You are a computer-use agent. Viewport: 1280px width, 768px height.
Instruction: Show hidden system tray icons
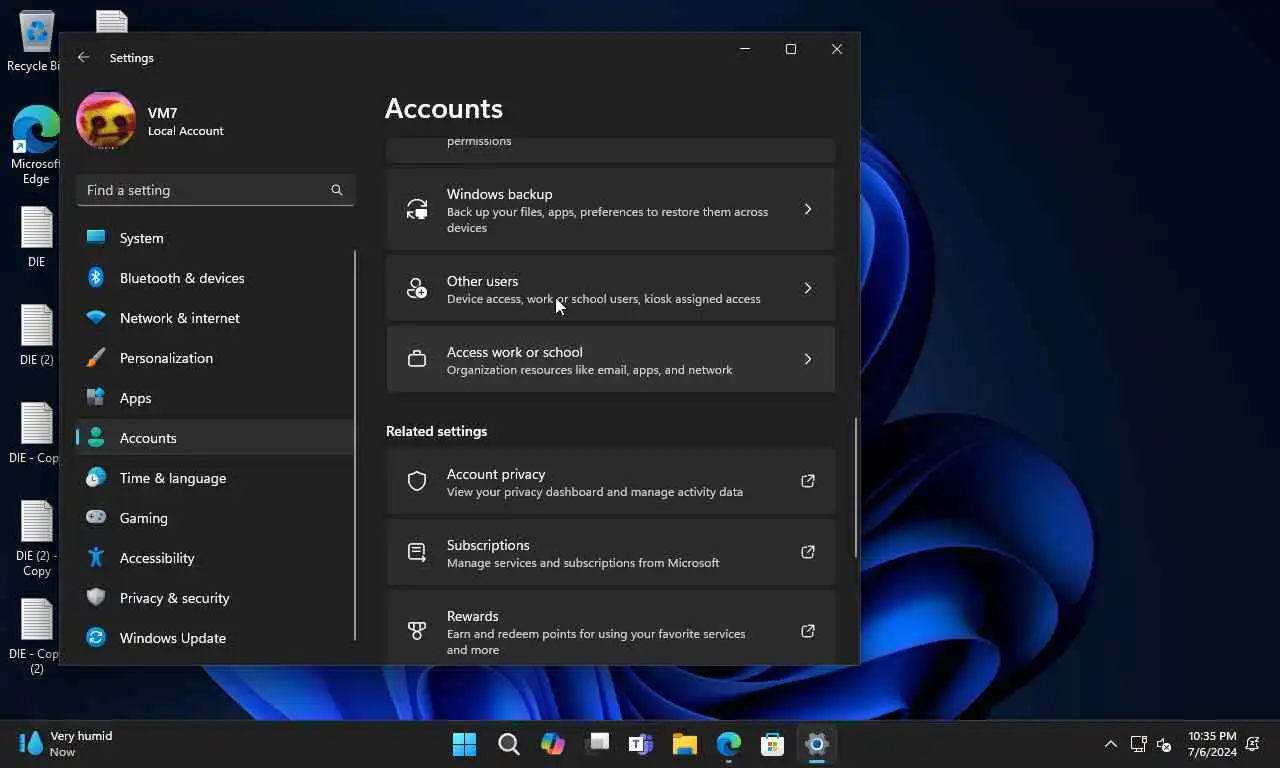pyautogui.click(x=1110, y=744)
